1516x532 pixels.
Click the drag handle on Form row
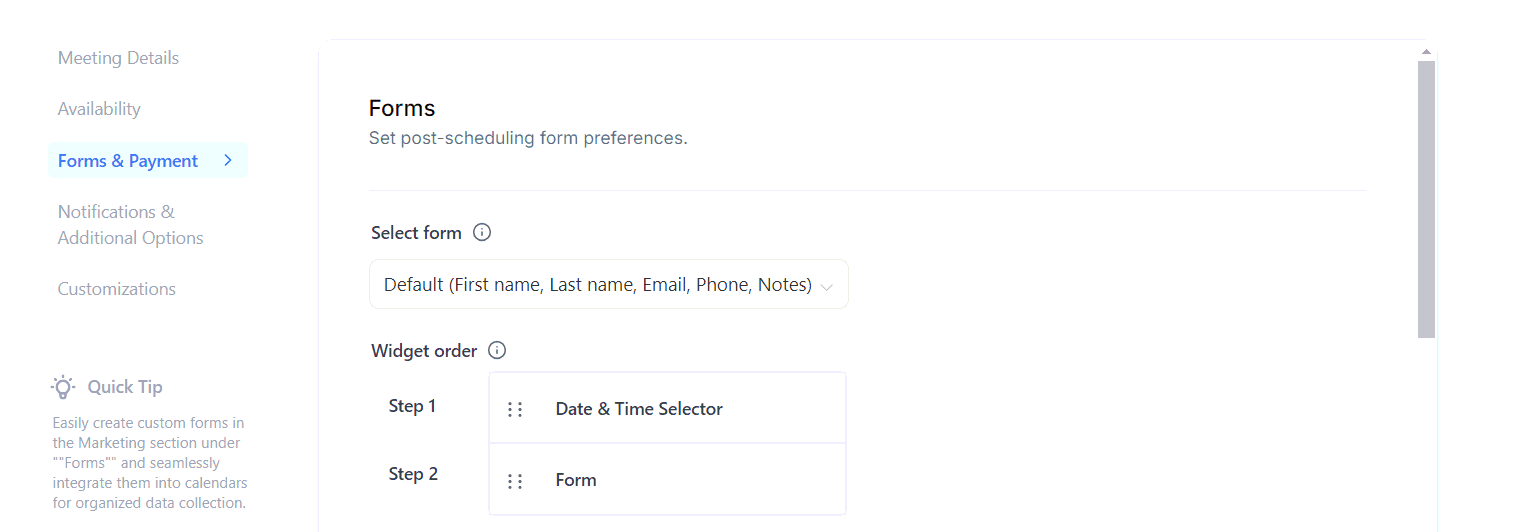point(515,481)
